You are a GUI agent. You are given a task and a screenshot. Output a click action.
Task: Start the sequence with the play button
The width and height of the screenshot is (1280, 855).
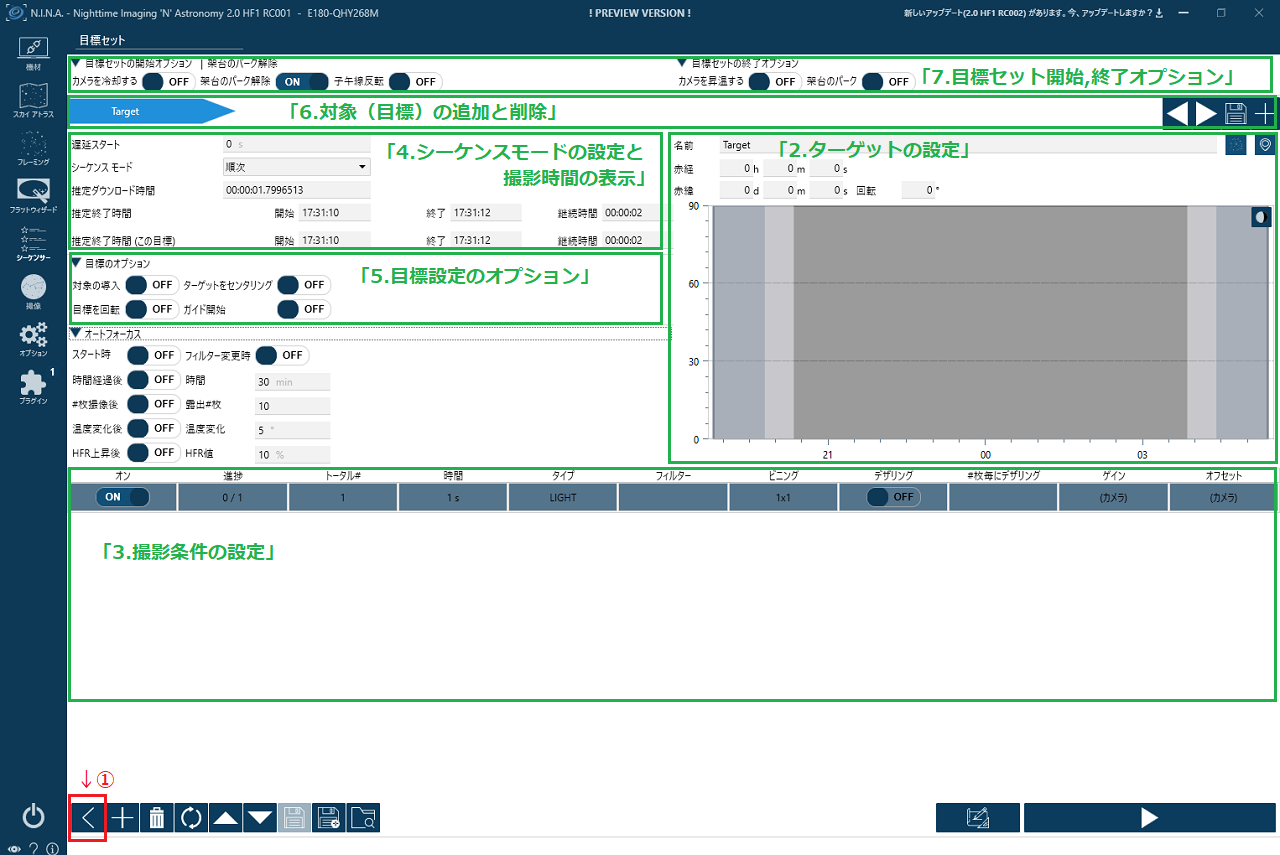[1150, 818]
